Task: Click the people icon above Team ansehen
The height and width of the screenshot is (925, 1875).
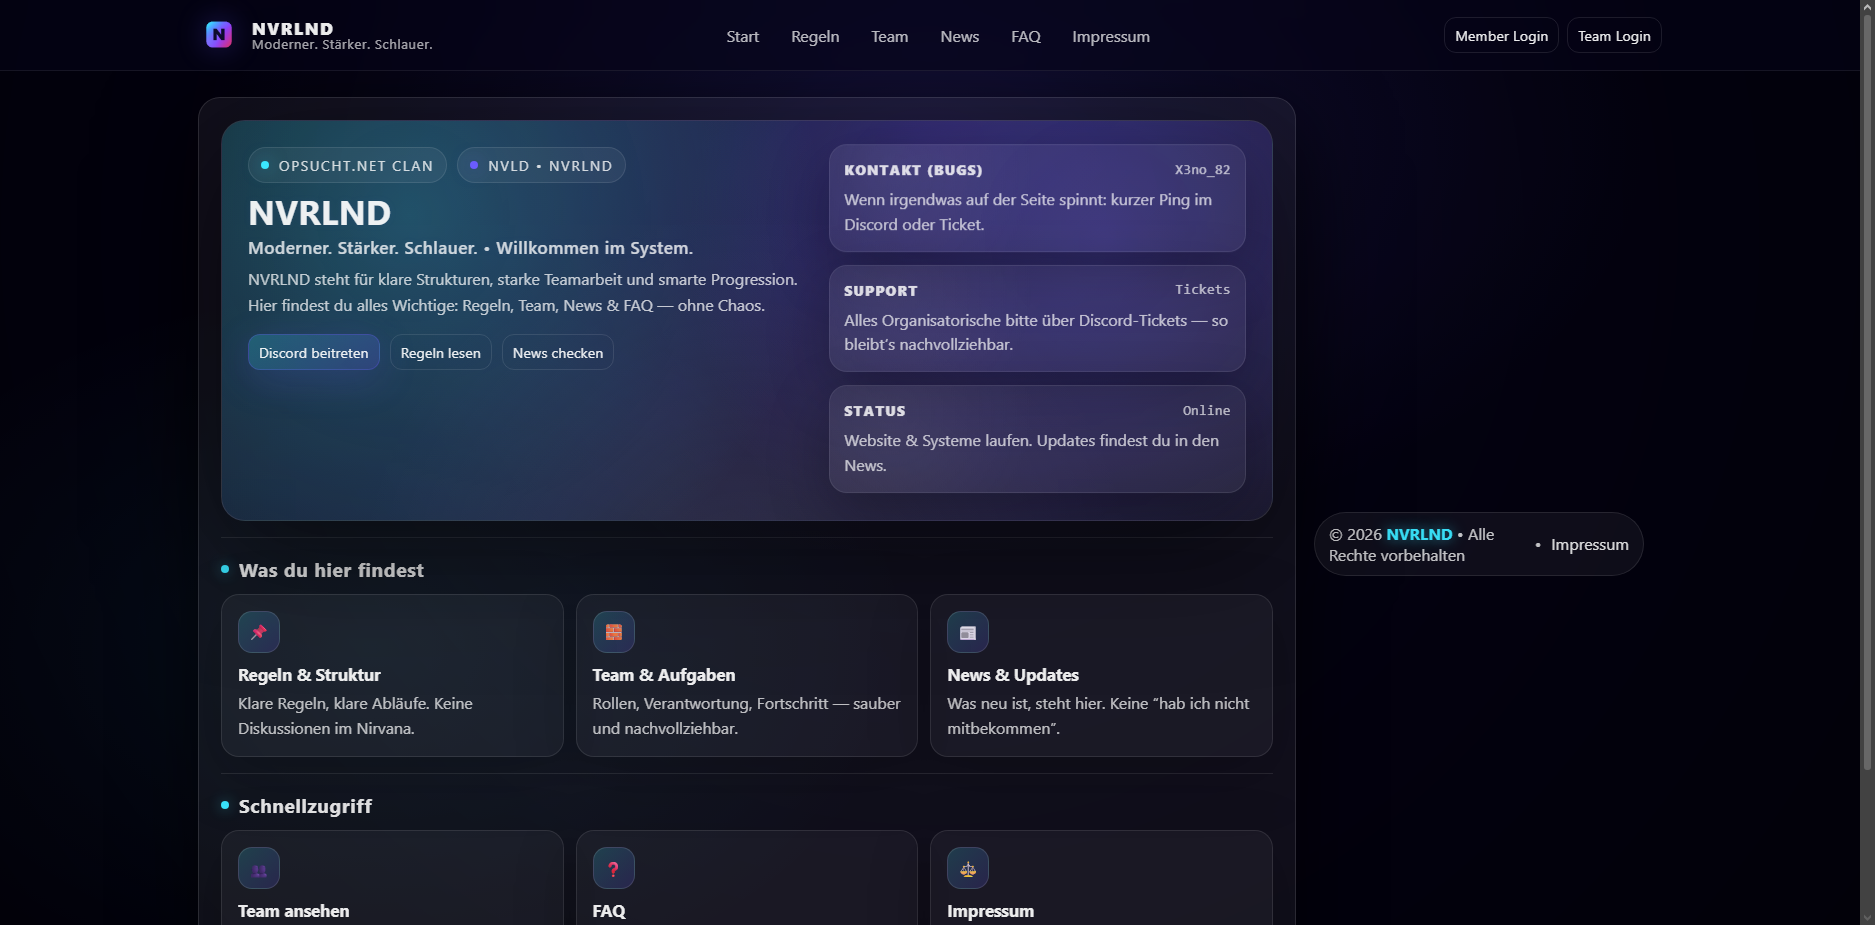Action: 259,869
